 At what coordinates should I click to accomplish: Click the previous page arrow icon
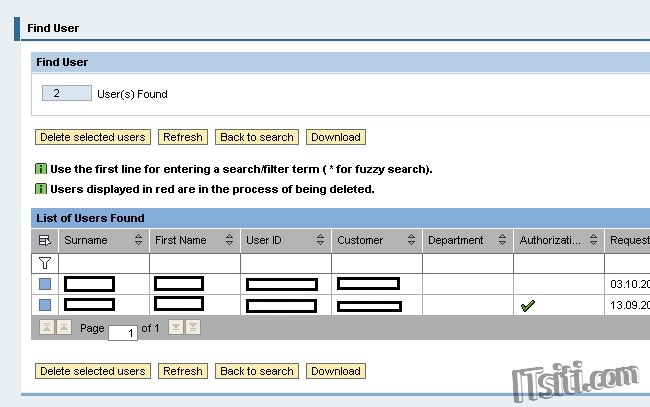click(x=63, y=328)
